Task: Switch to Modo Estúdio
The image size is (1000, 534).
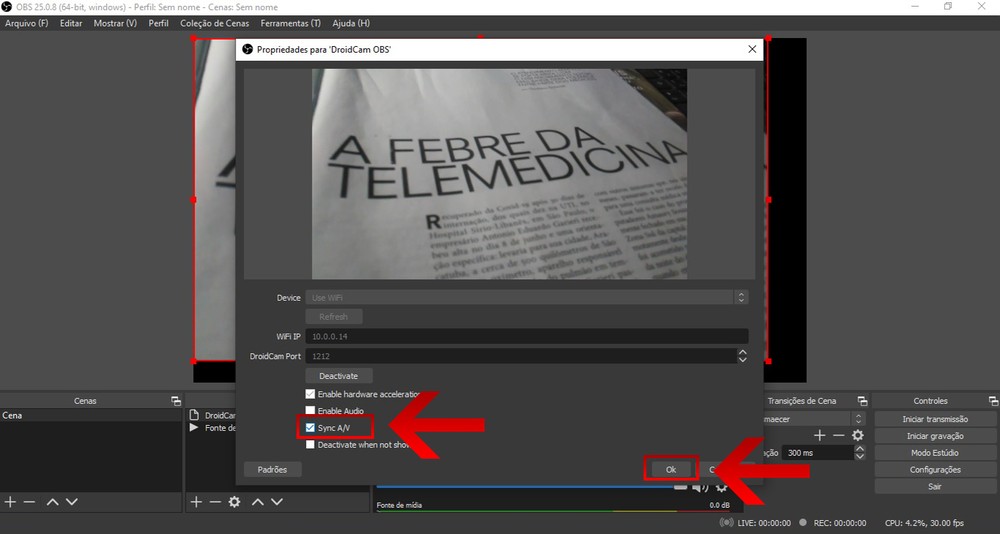Action: coord(935,453)
